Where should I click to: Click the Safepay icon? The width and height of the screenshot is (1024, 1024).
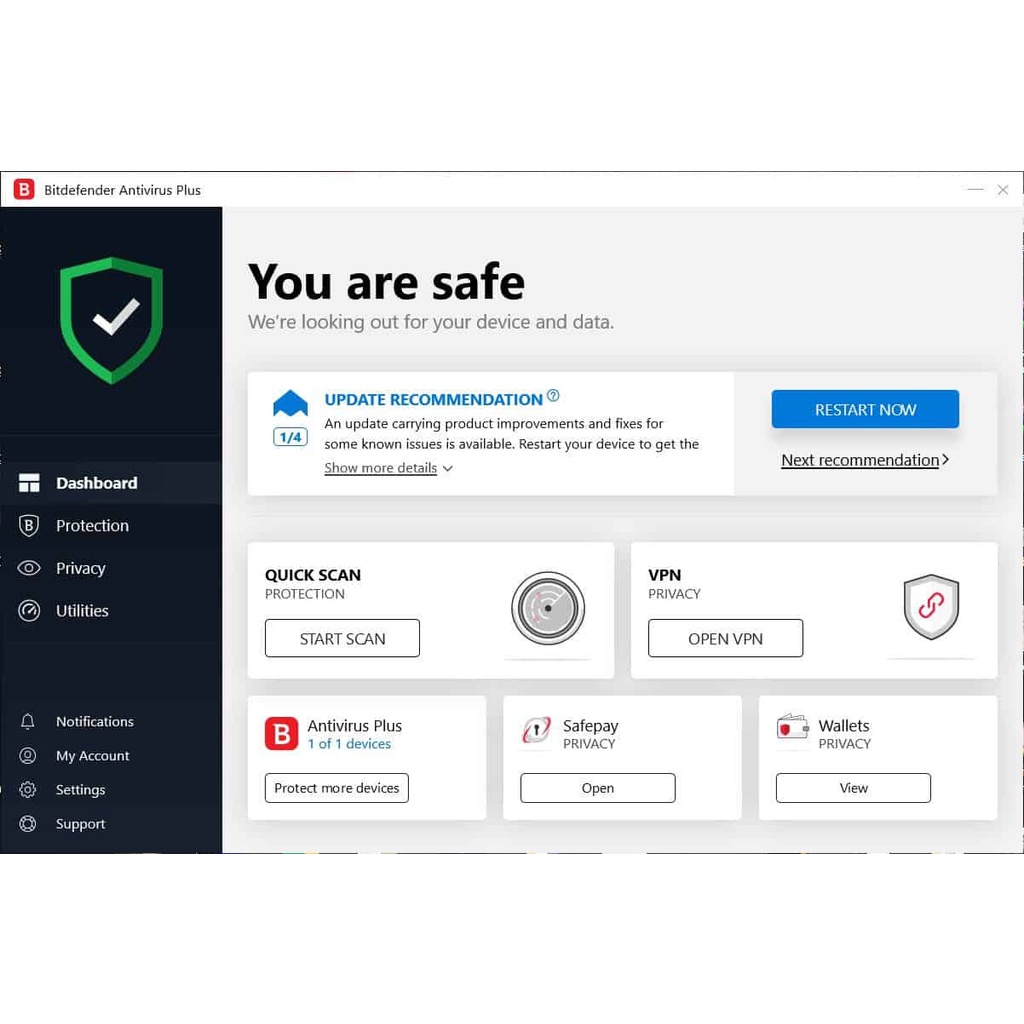[537, 730]
